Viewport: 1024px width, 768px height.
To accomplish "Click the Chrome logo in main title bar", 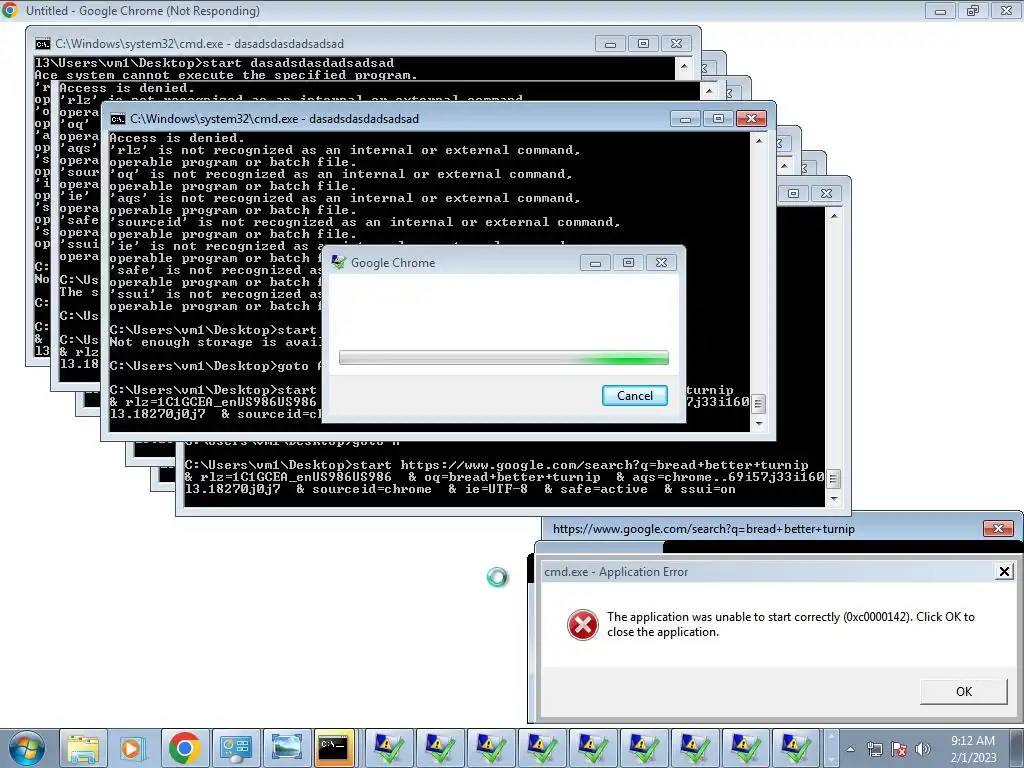I will pos(10,10).
